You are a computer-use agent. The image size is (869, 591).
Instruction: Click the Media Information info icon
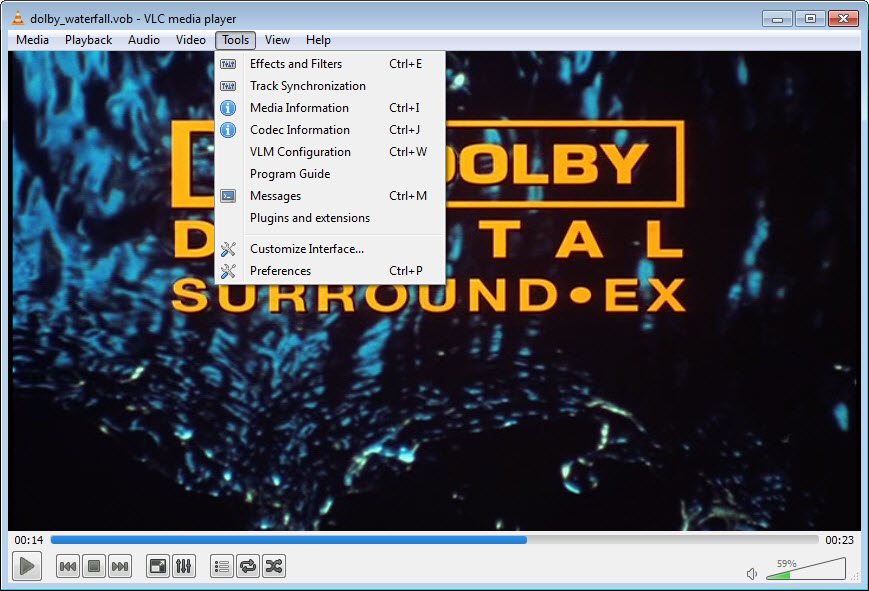(228, 108)
